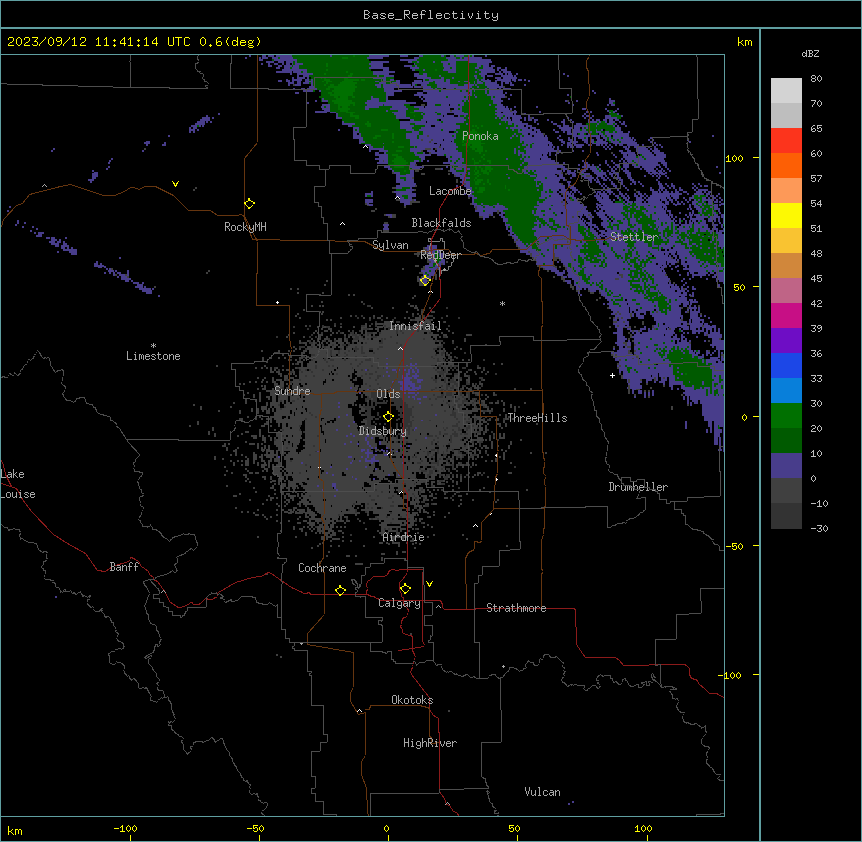Click the -50 tick label on right axis
862x842 pixels.
(734, 546)
